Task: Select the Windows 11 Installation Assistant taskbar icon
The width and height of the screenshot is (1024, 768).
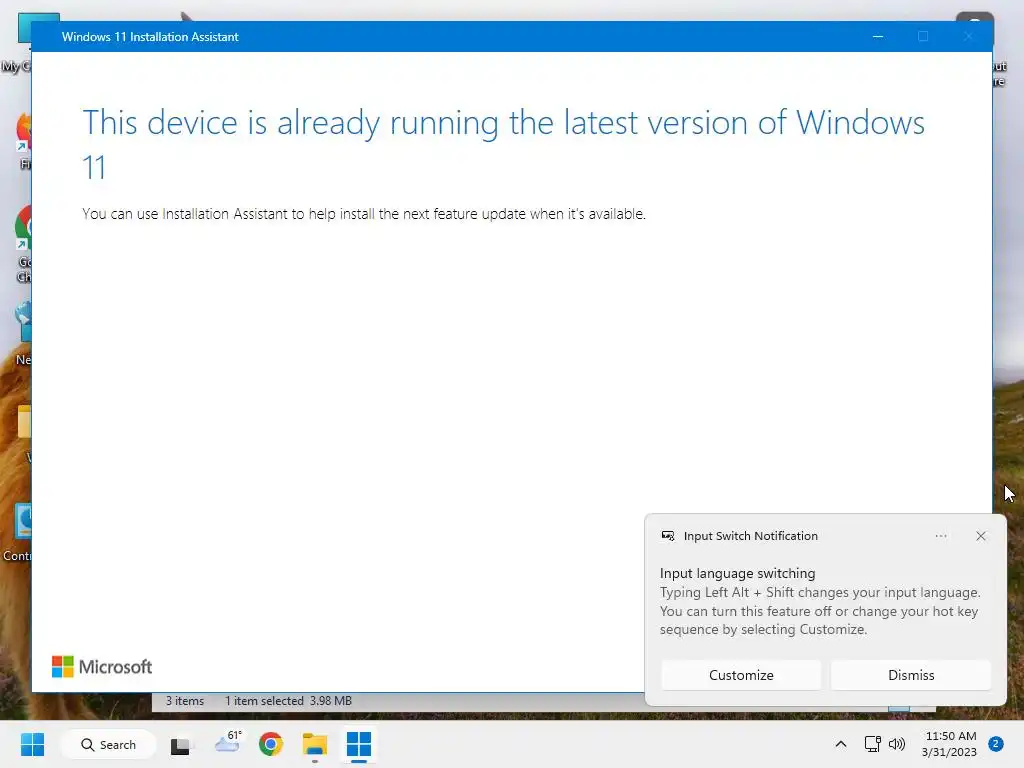Action: click(x=359, y=744)
